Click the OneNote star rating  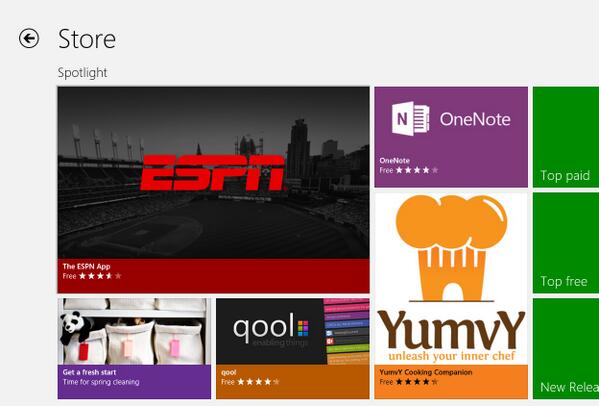point(417,170)
